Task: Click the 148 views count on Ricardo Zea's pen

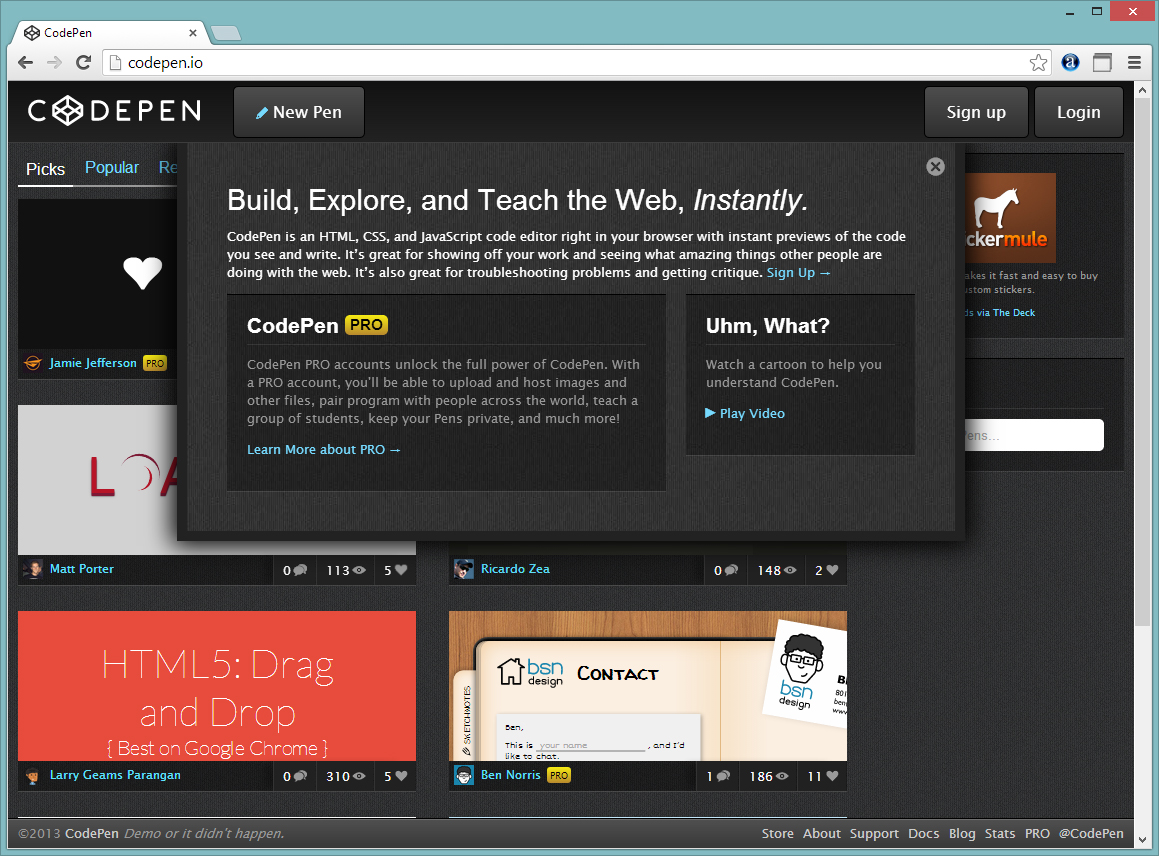Action: tap(777, 570)
